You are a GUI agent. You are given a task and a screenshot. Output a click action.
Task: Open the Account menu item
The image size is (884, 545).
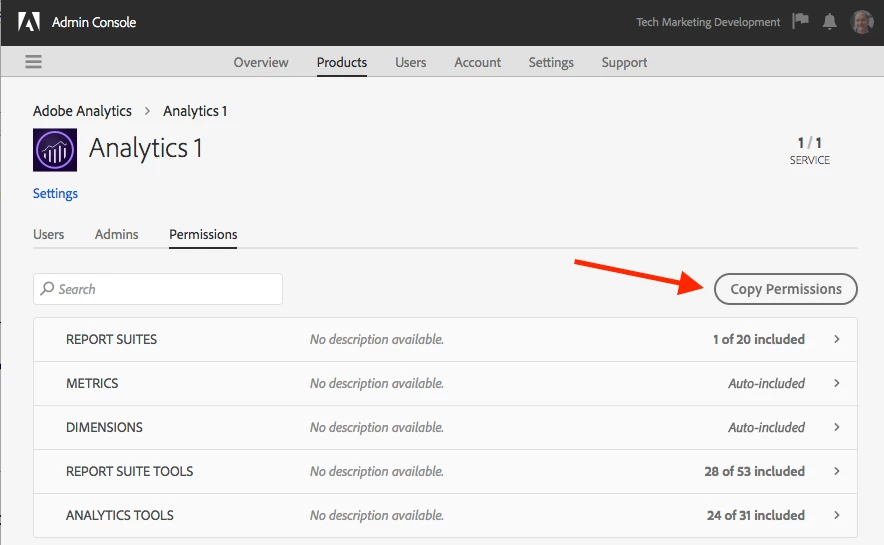[x=478, y=62]
